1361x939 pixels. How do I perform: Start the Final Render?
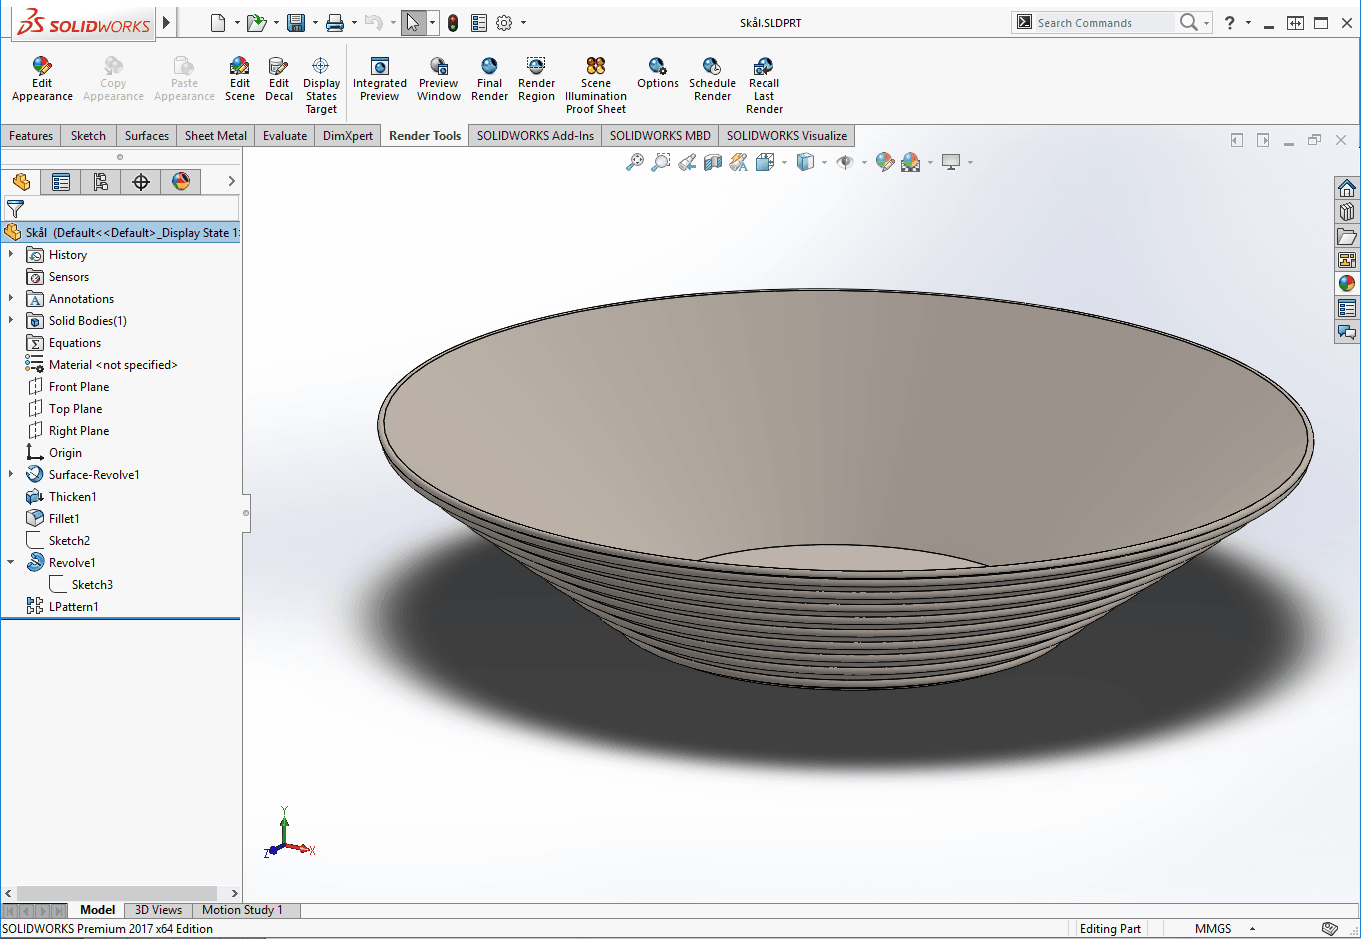(x=489, y=67)
